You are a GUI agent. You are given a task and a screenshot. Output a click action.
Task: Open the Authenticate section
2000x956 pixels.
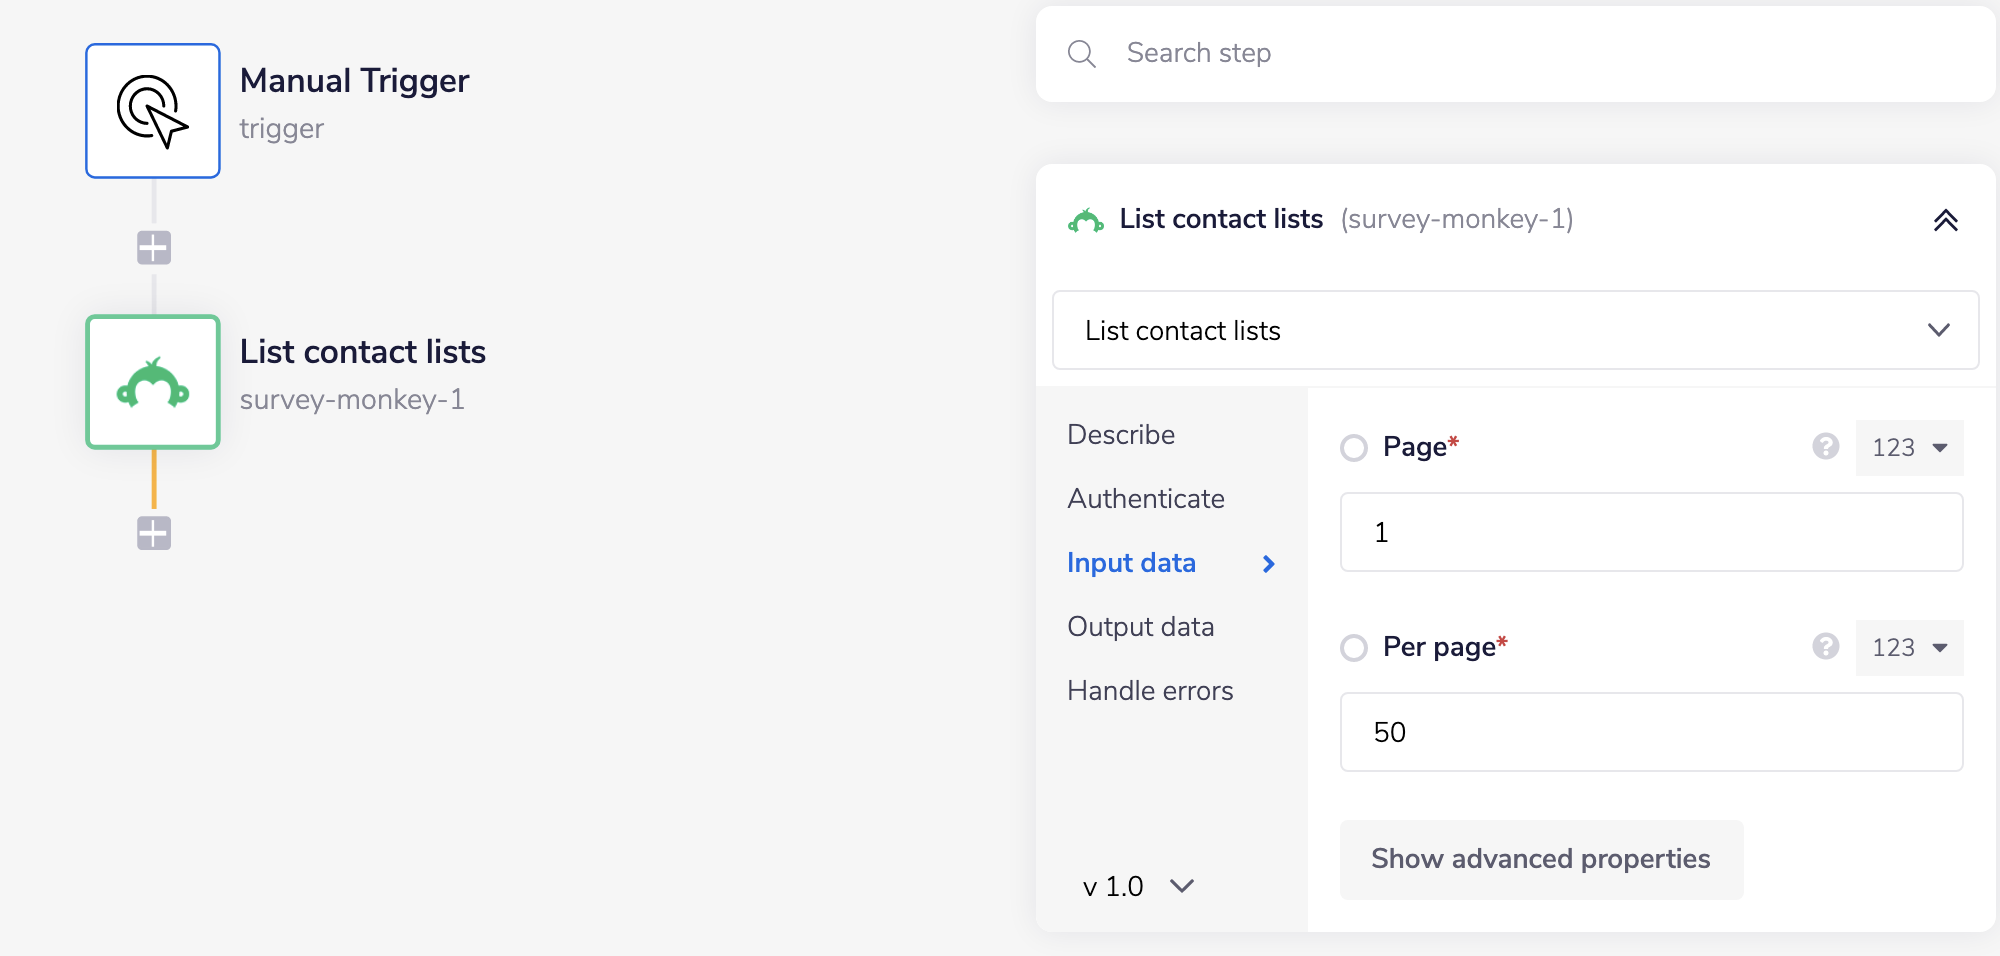[1145, 498]
